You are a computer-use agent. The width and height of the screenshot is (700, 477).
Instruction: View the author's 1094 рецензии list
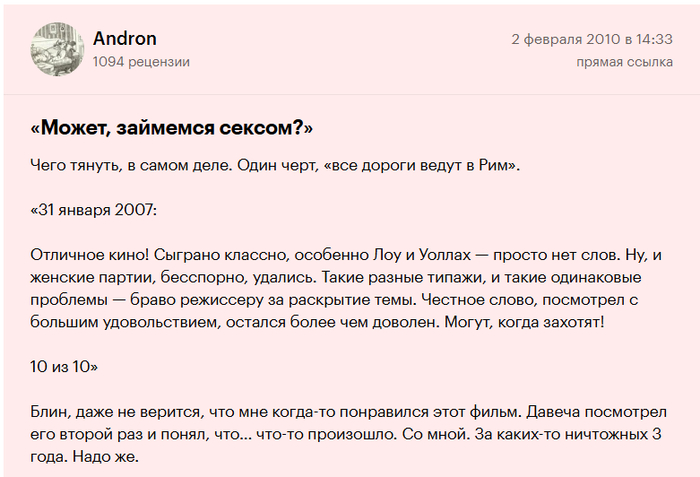[x=141, y=62]
